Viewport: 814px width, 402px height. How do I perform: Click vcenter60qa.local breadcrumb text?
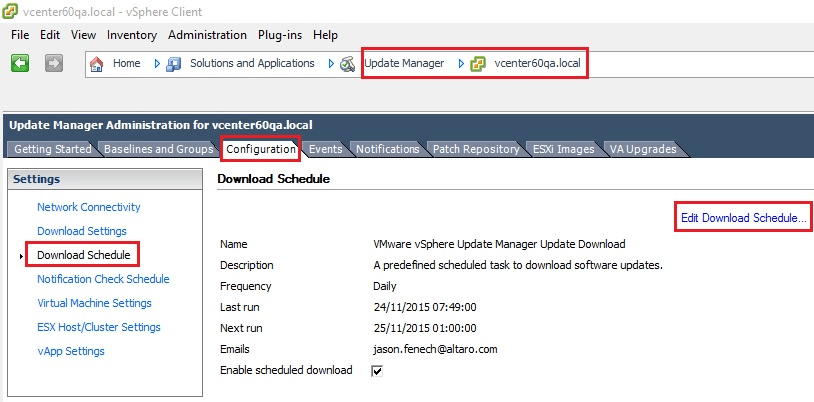point(537,63)
